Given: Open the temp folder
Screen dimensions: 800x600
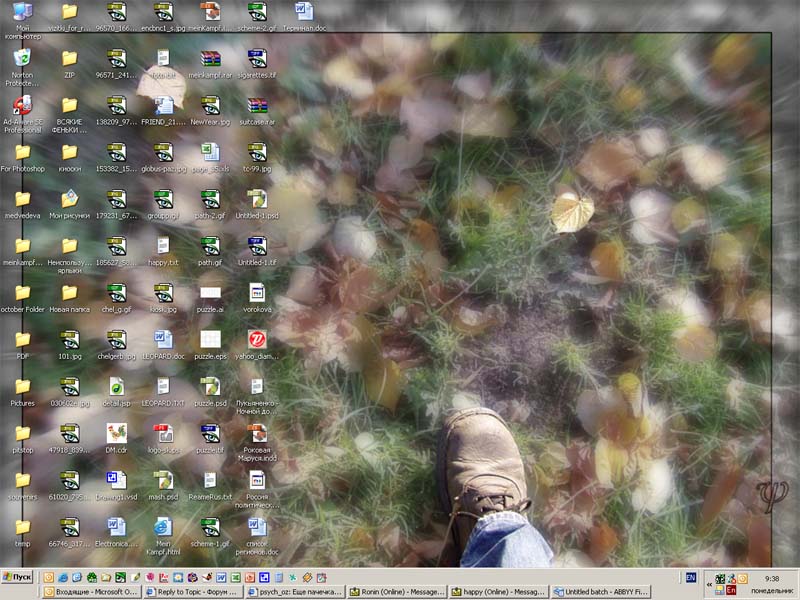Looking at the screenshot, I should 22,534.
